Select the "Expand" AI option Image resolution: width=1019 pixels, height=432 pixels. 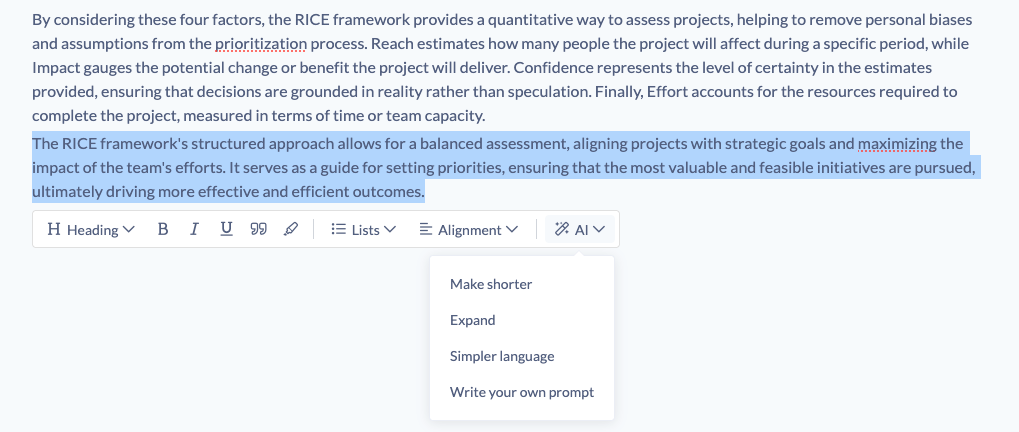click(473, 320)
